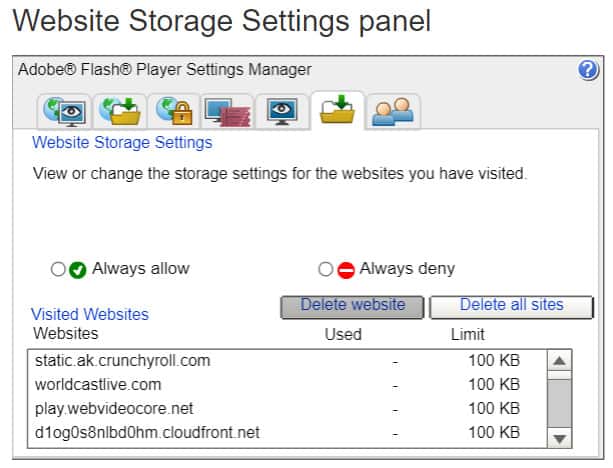Select play.webvideocore.net in the websites list

(x=287, y=409)
